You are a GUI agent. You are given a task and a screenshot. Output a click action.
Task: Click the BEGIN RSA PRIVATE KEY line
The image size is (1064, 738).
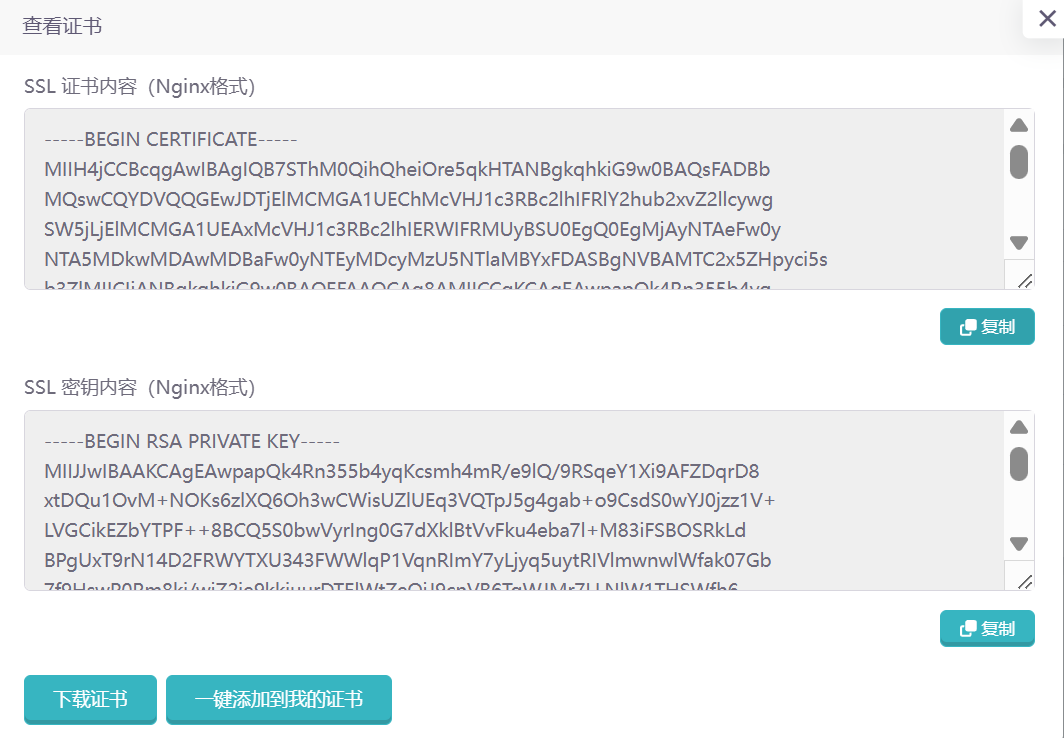pyautogui.click(x=192, y=440)
